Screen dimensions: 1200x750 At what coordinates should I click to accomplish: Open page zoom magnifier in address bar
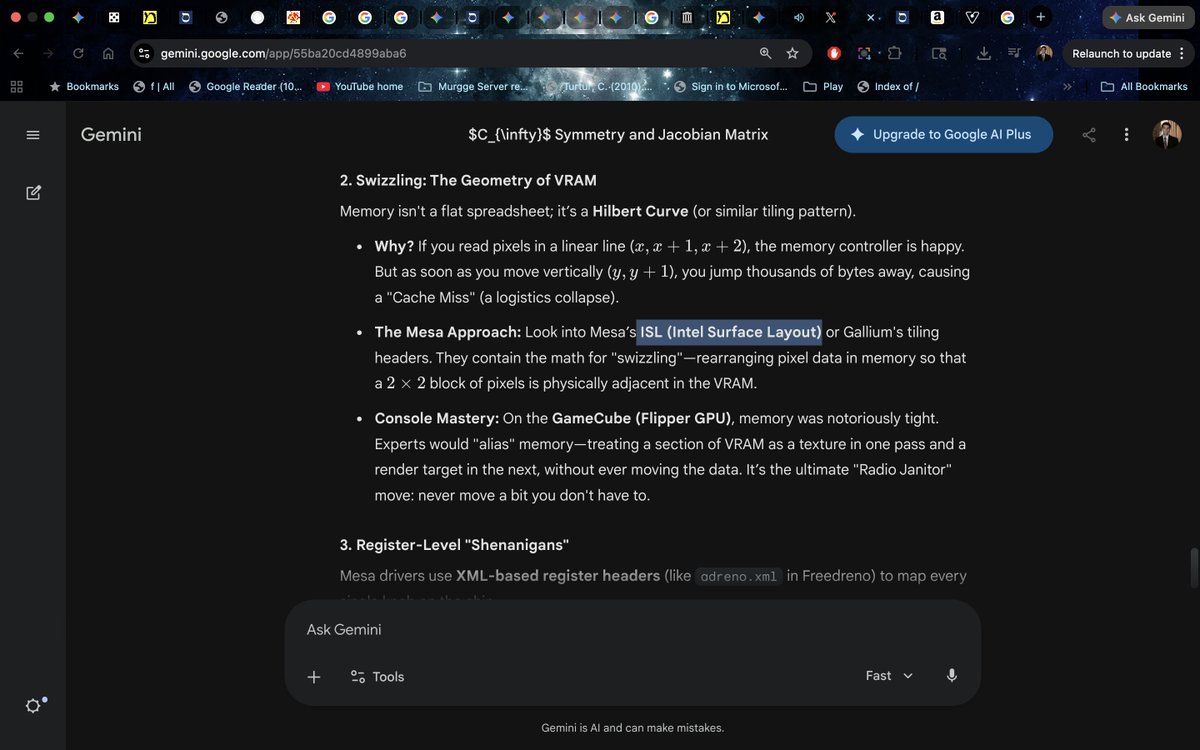(x=765, y=53)
